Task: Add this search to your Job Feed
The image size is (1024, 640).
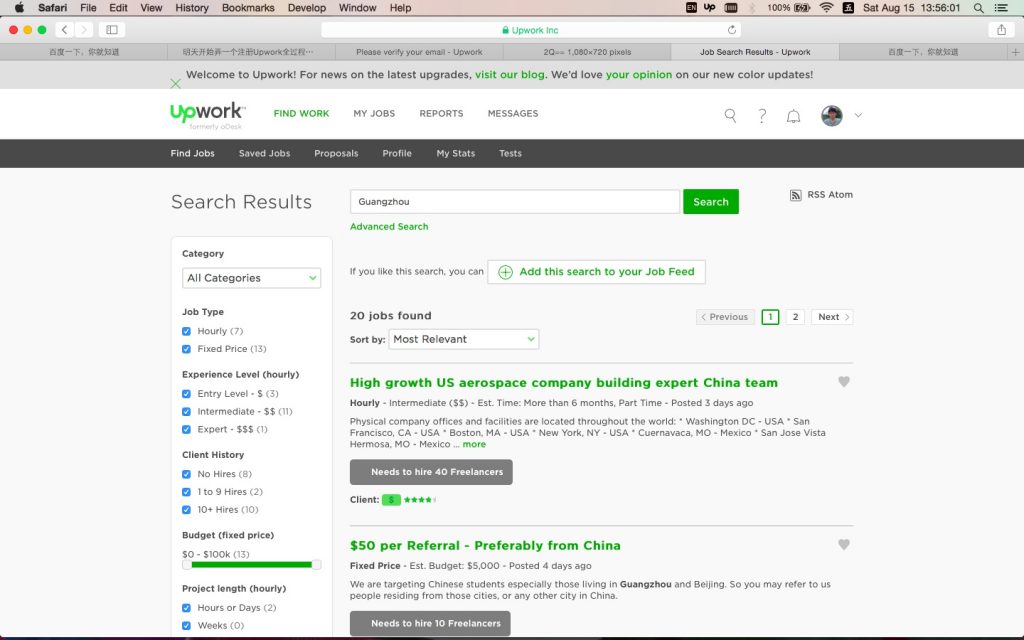Action: click(x=596, y=272)
